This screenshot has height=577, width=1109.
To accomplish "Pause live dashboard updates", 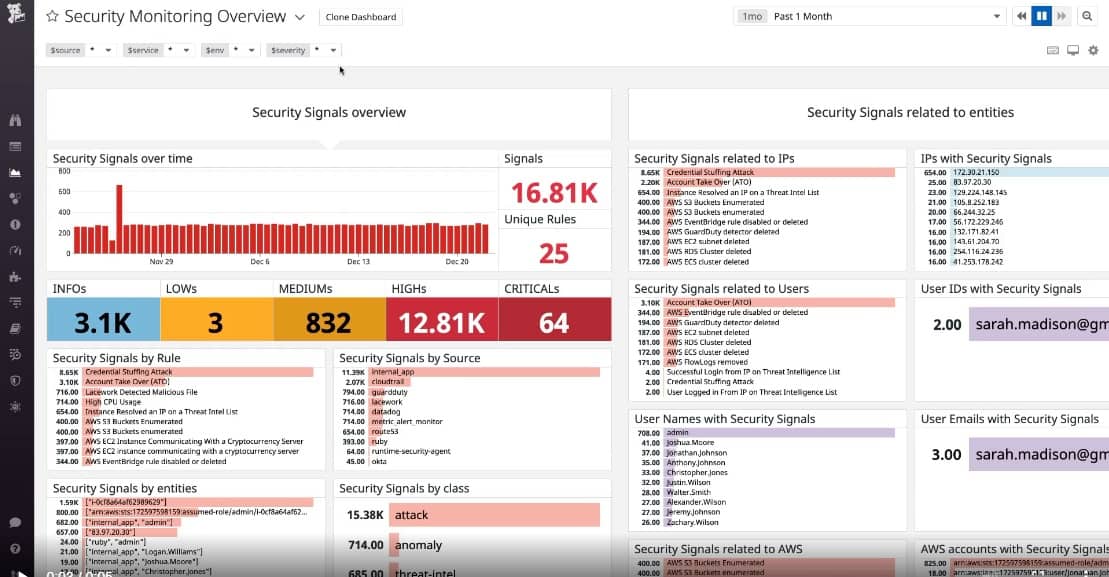I will 1041,16.
